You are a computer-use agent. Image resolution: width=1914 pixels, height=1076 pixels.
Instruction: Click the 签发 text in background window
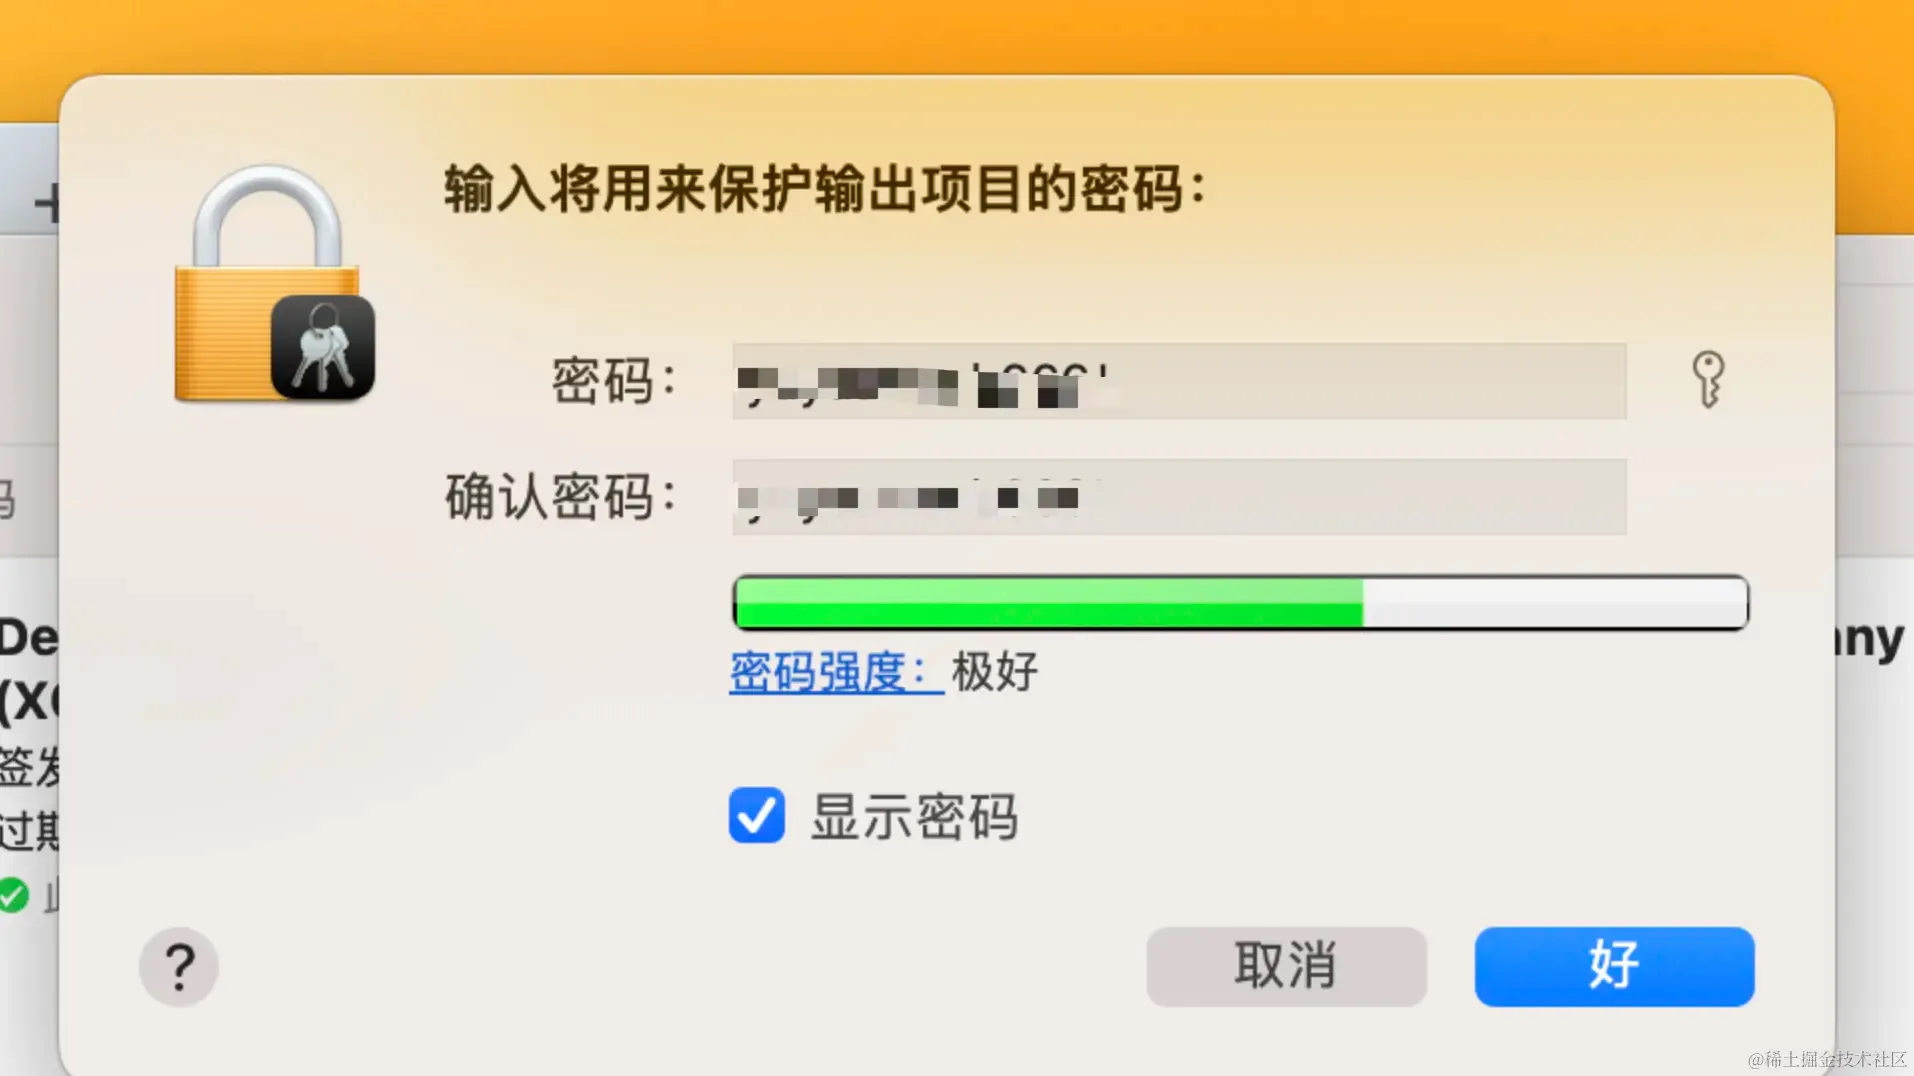[x=29, y=767]
